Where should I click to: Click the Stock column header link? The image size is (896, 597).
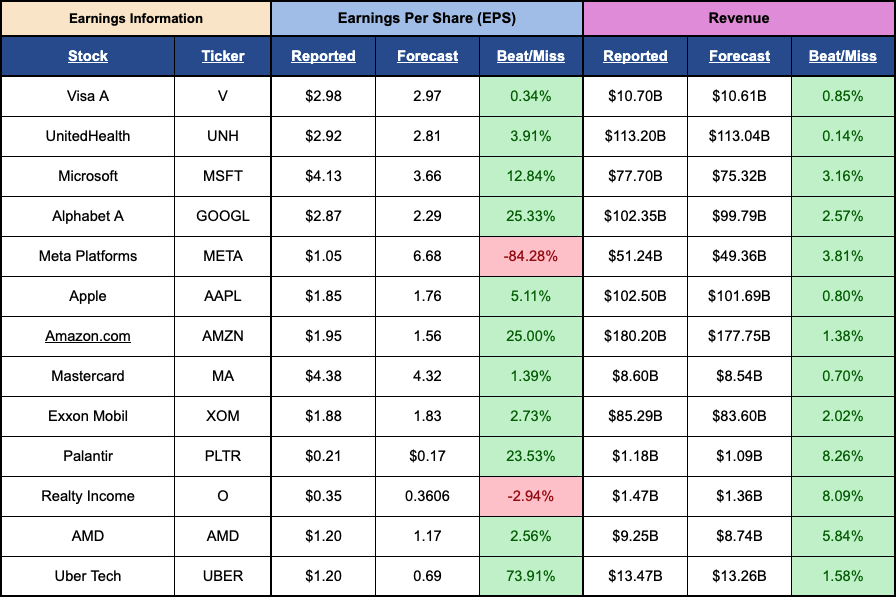(x=88, y=56)
